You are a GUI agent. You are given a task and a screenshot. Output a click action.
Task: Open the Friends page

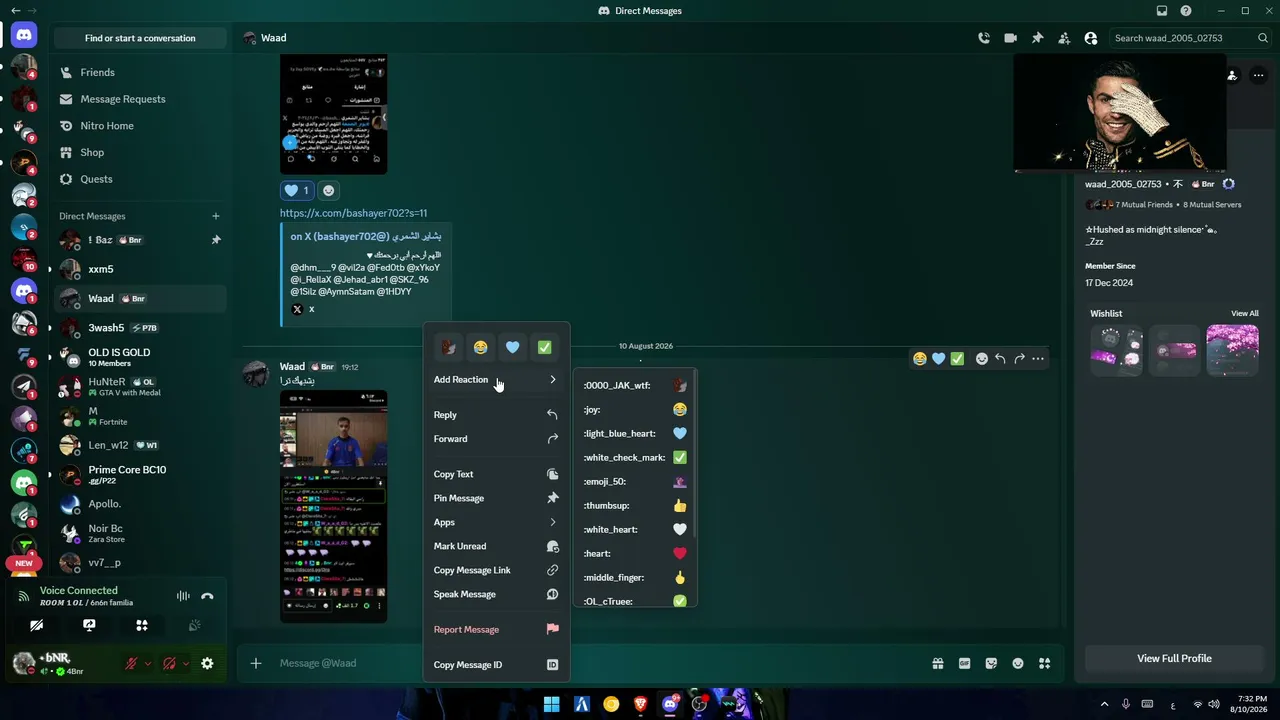pos(140,73)
